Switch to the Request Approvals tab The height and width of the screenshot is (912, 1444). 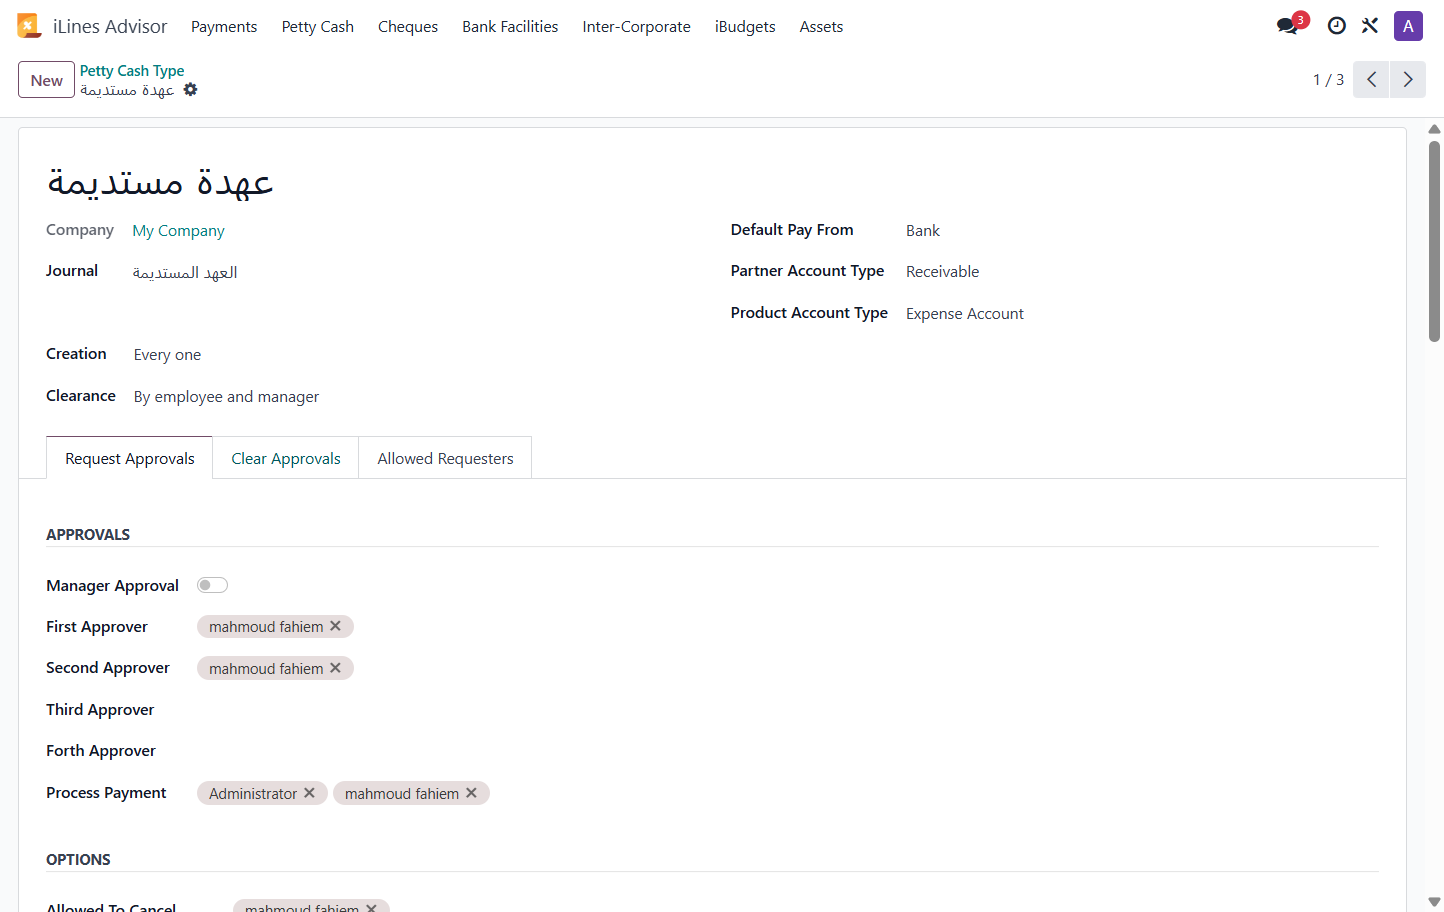(x=130, y=458)
